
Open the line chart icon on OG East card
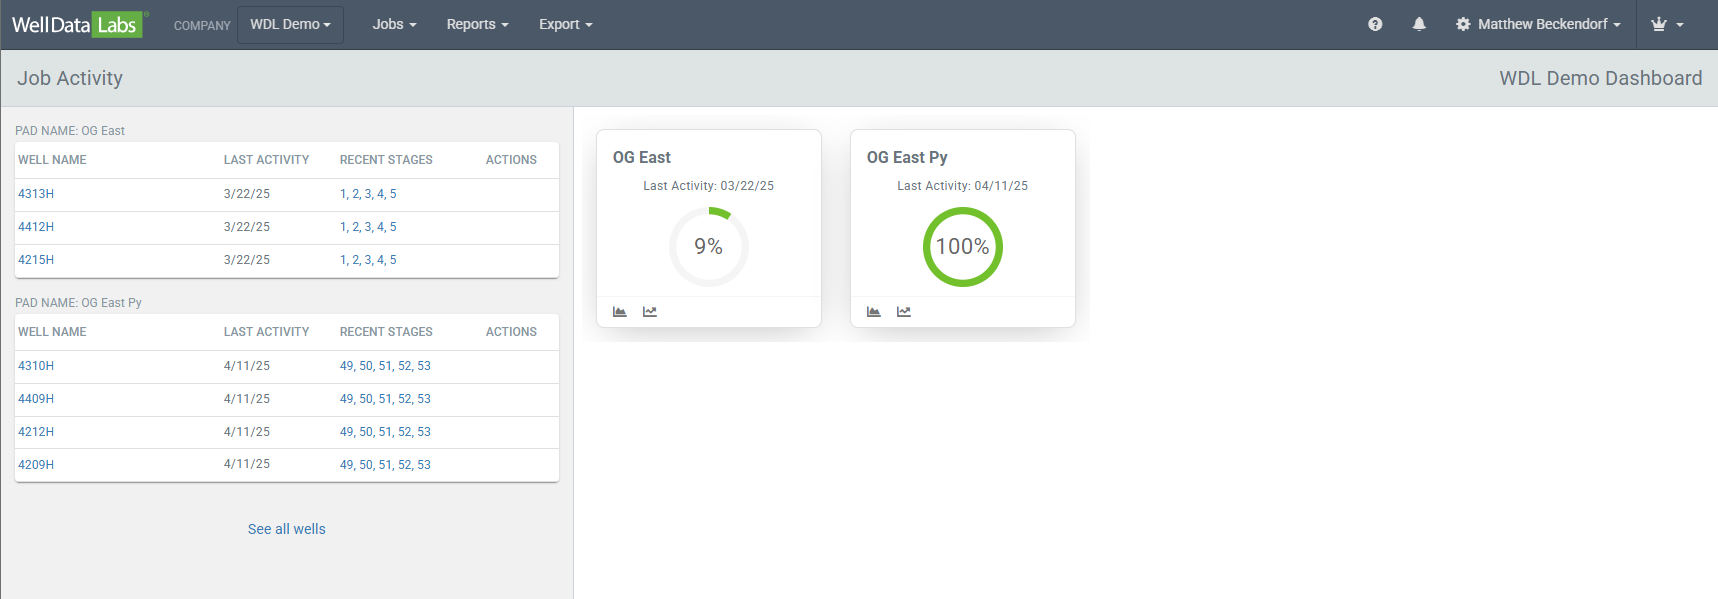[x=650, y=312]
